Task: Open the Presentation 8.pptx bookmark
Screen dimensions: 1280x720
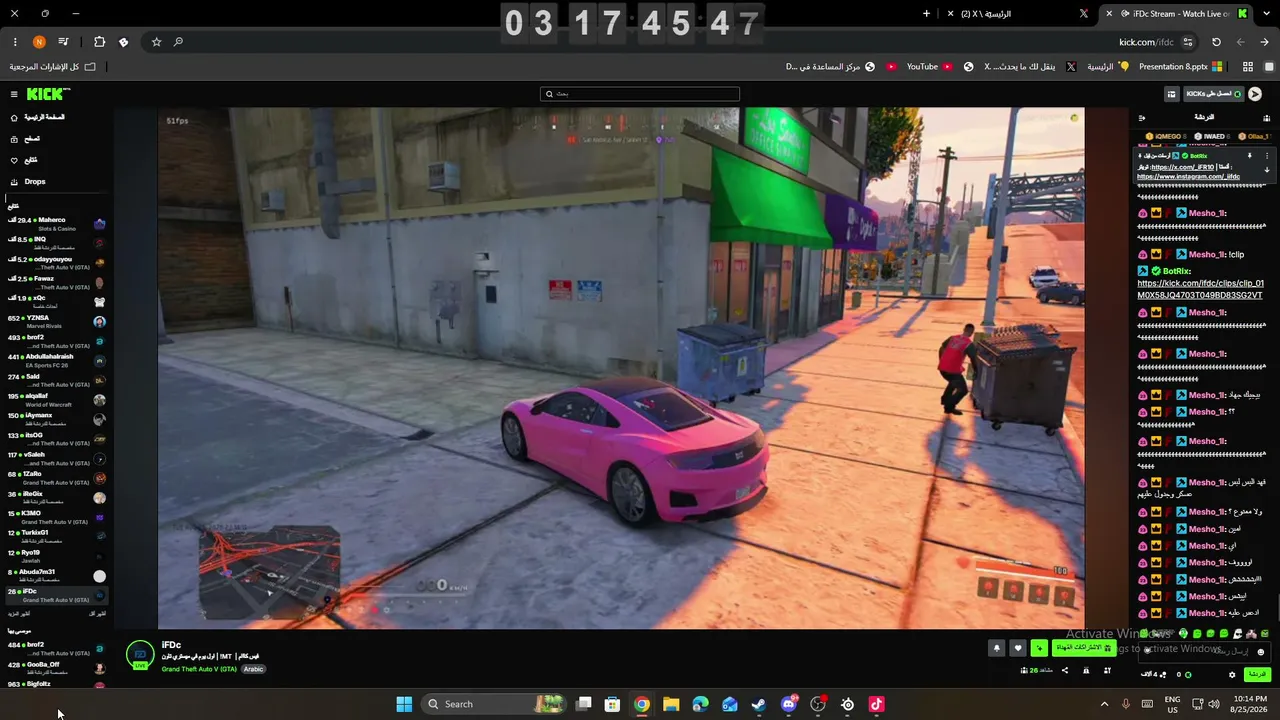Action: pos(1181,67)
